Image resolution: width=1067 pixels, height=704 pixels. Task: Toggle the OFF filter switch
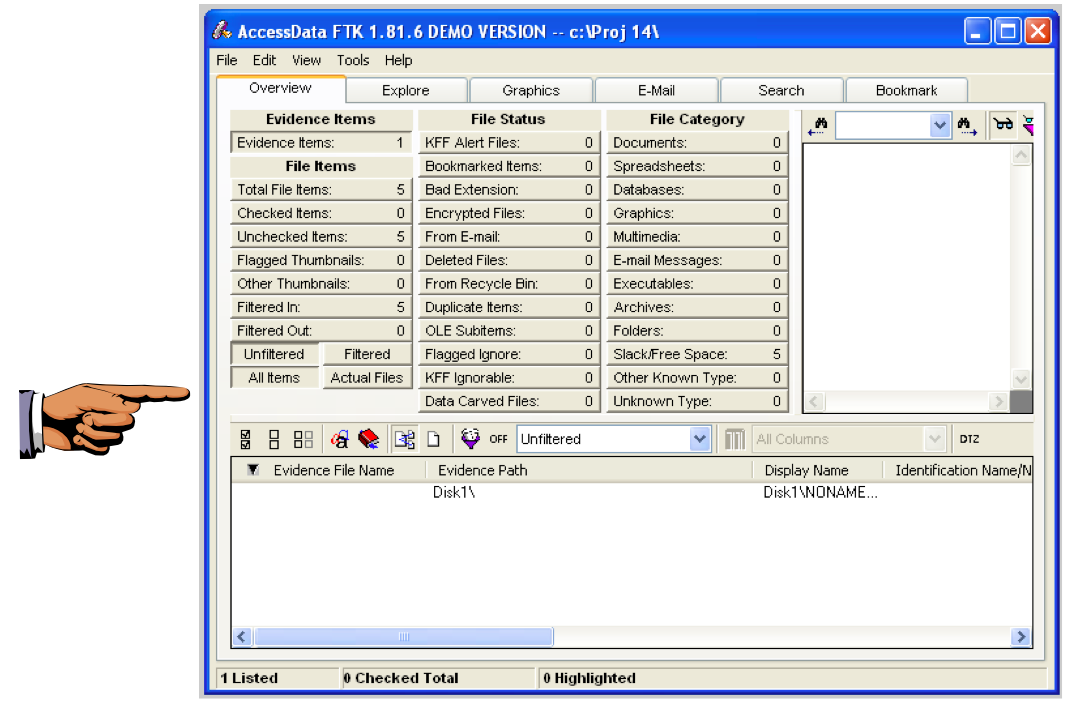[x=498, y=439]
